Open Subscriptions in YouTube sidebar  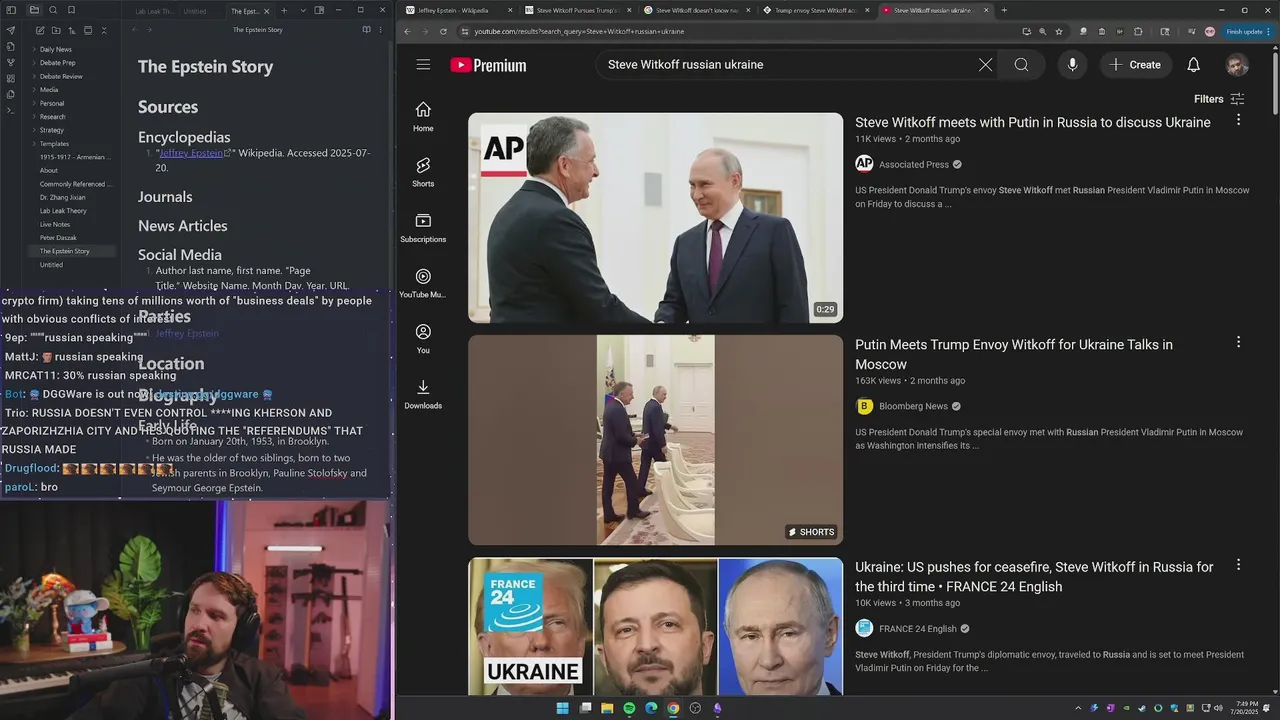pos(423,227)
